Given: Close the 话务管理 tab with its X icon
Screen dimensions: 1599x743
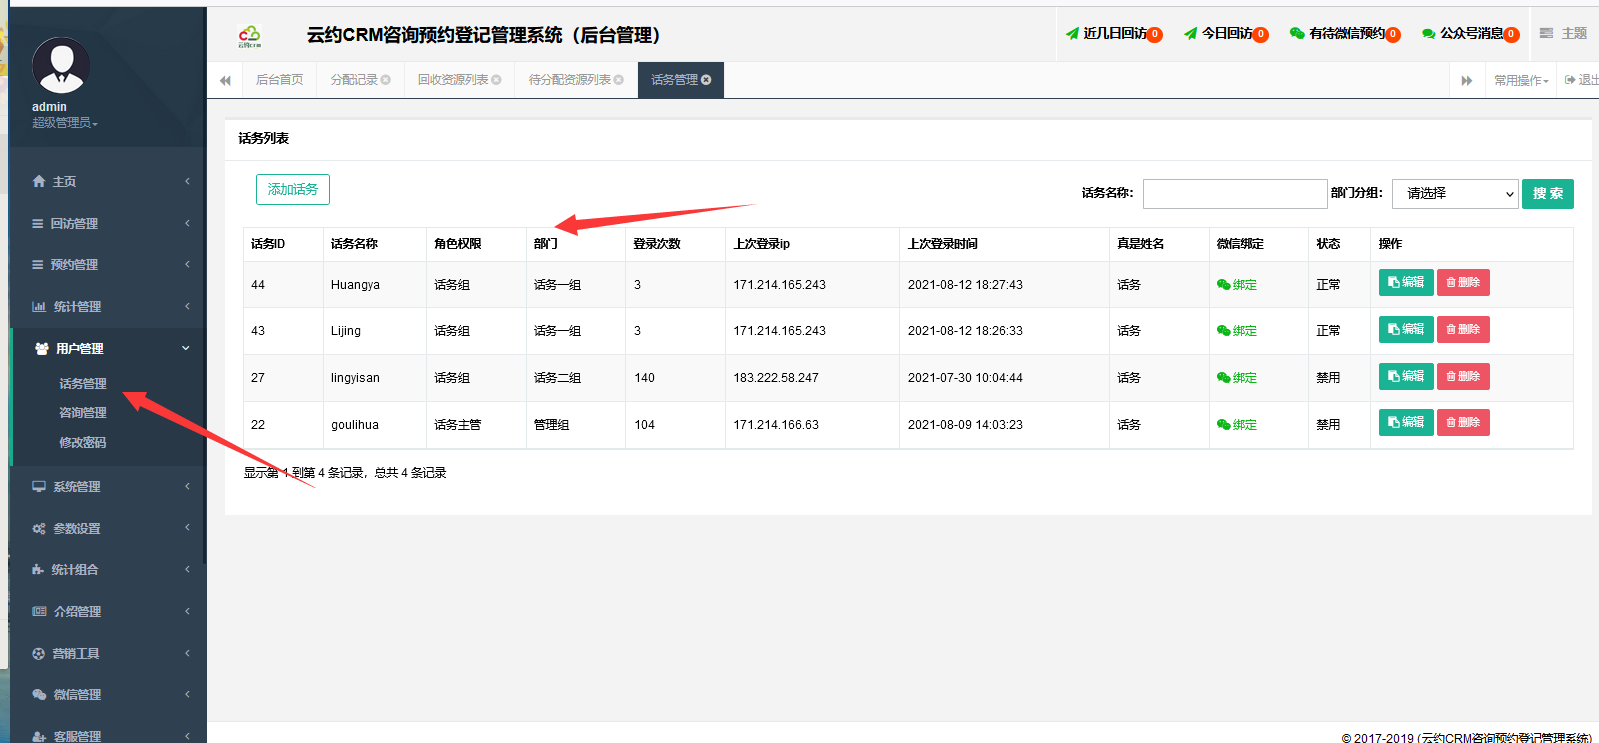Looking at the screenshot, I should [706, 80].
